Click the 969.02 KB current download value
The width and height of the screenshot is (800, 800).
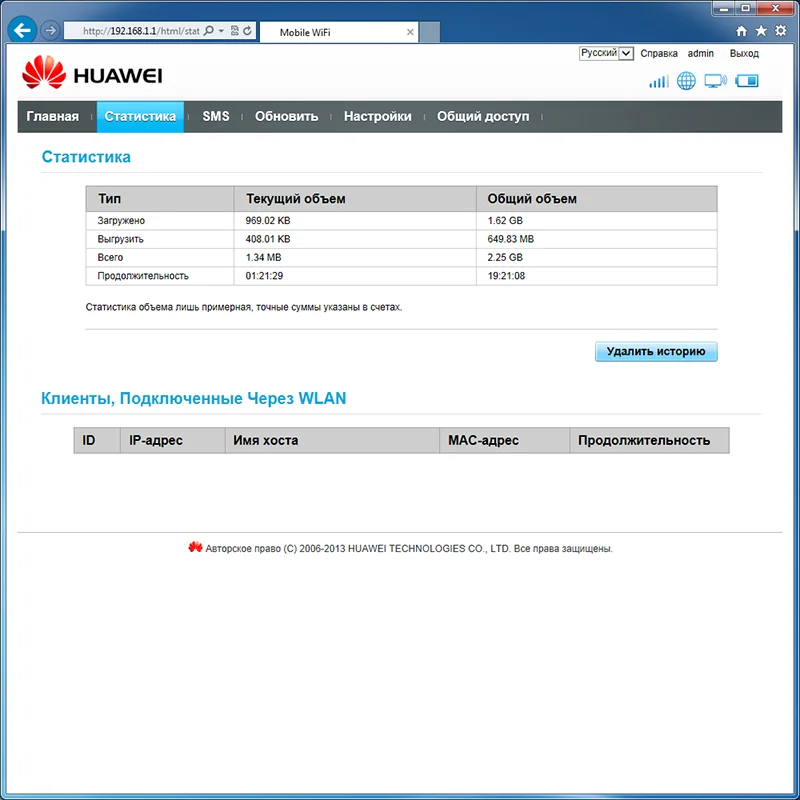(x=268, y=221)
